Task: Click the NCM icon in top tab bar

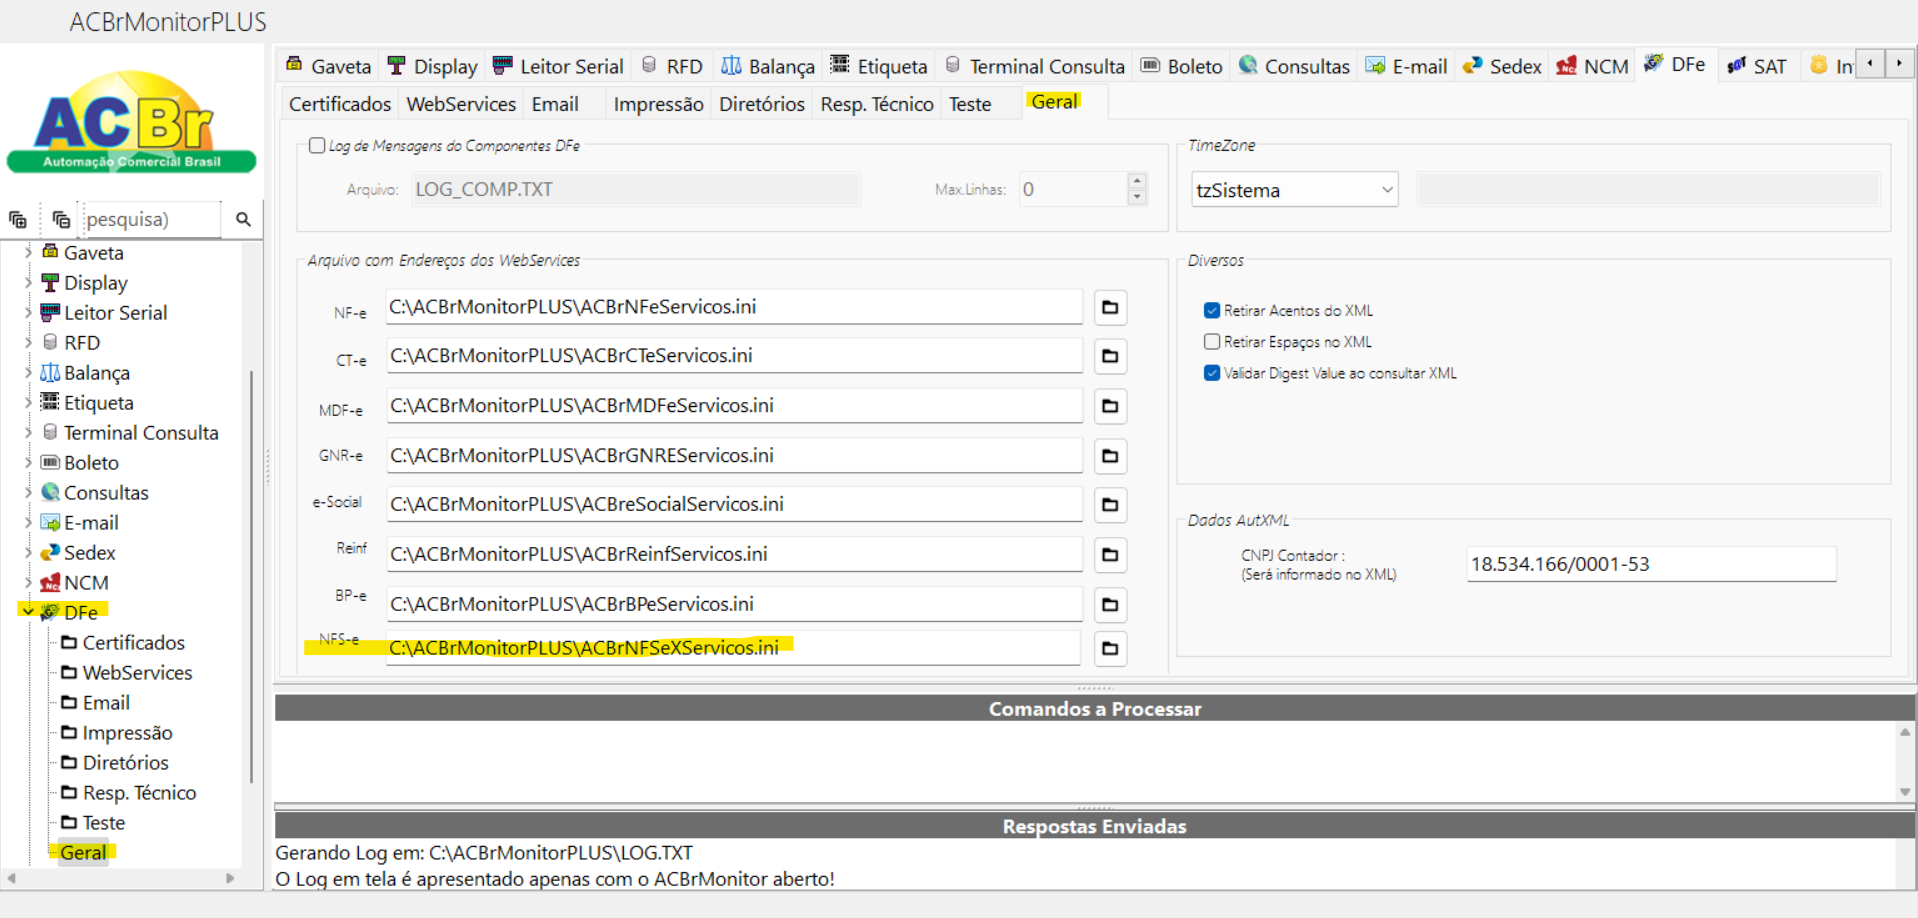Action: (x=1567, y=66)
